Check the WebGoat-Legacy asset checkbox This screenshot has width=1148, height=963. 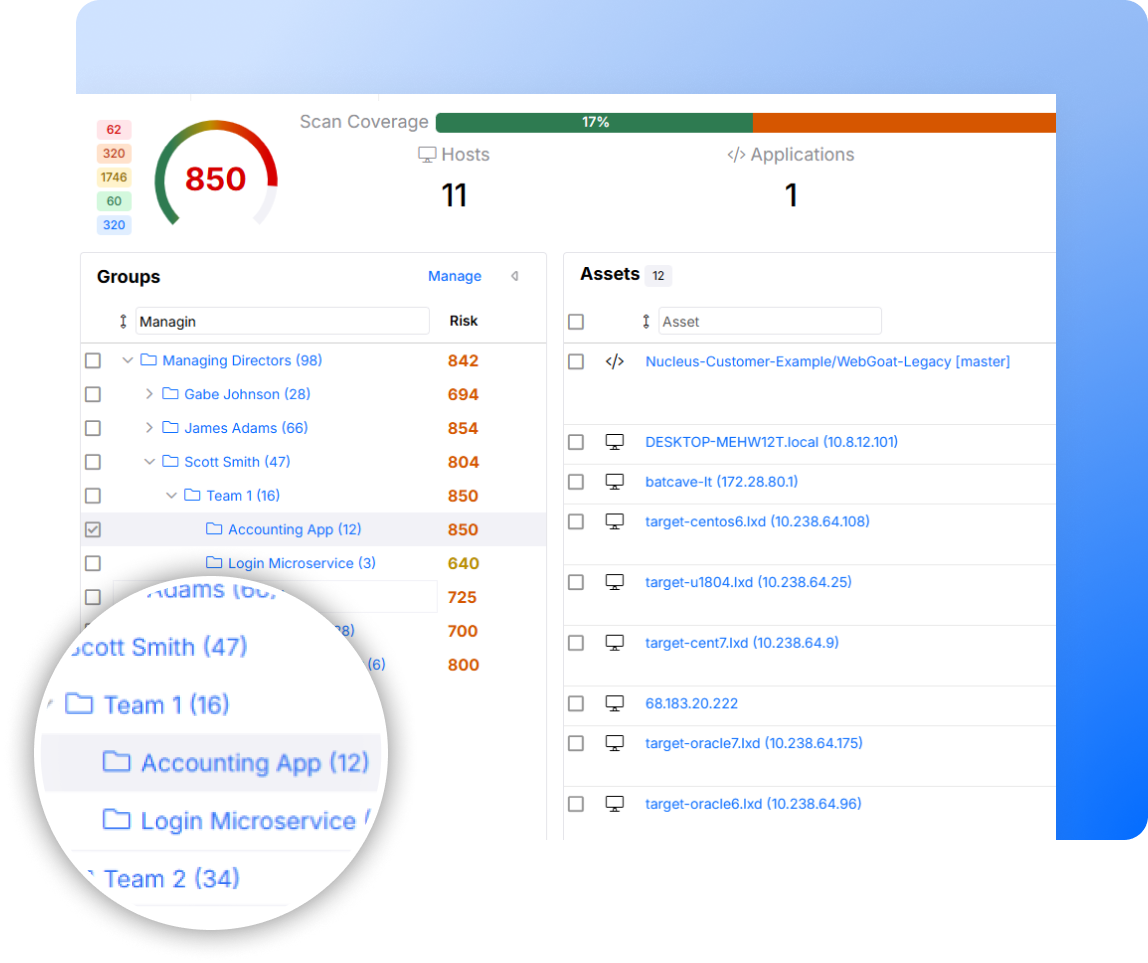576,362
